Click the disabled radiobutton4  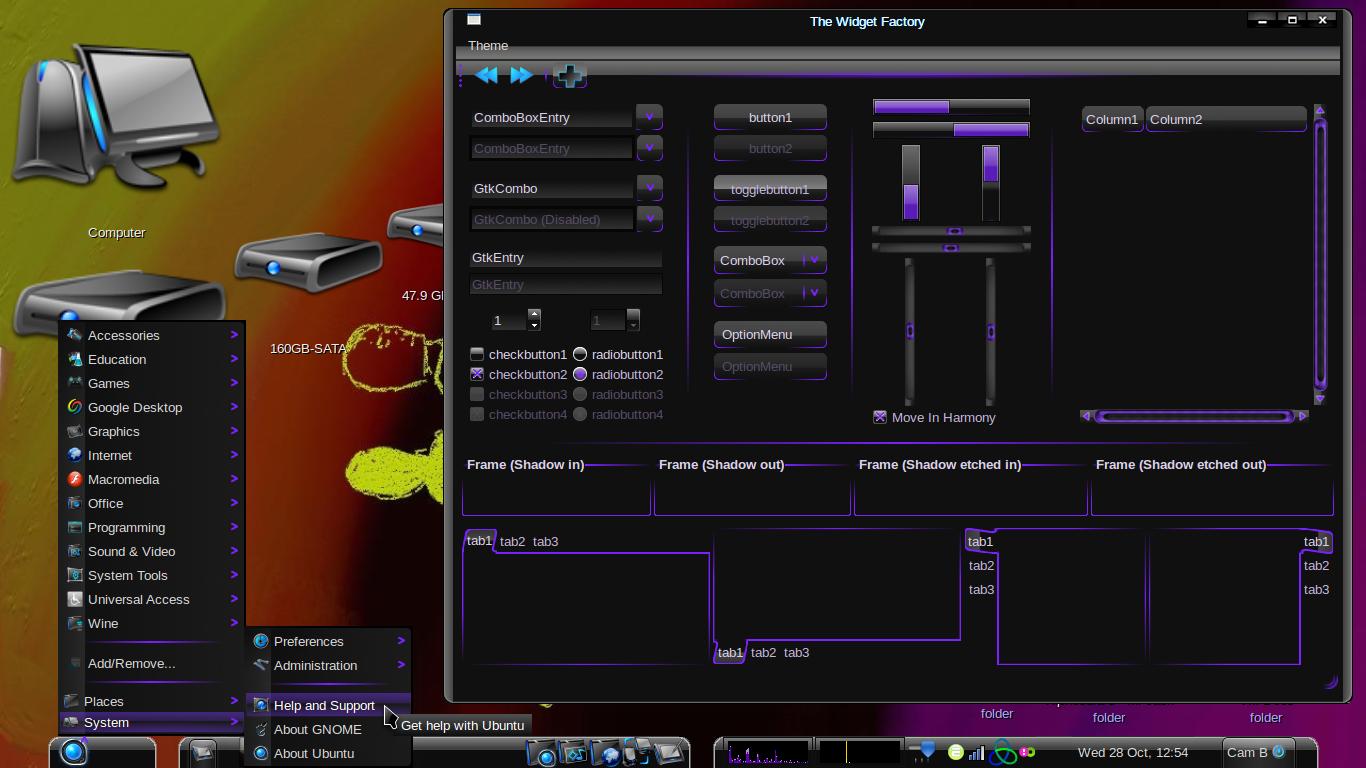(617, 414)
